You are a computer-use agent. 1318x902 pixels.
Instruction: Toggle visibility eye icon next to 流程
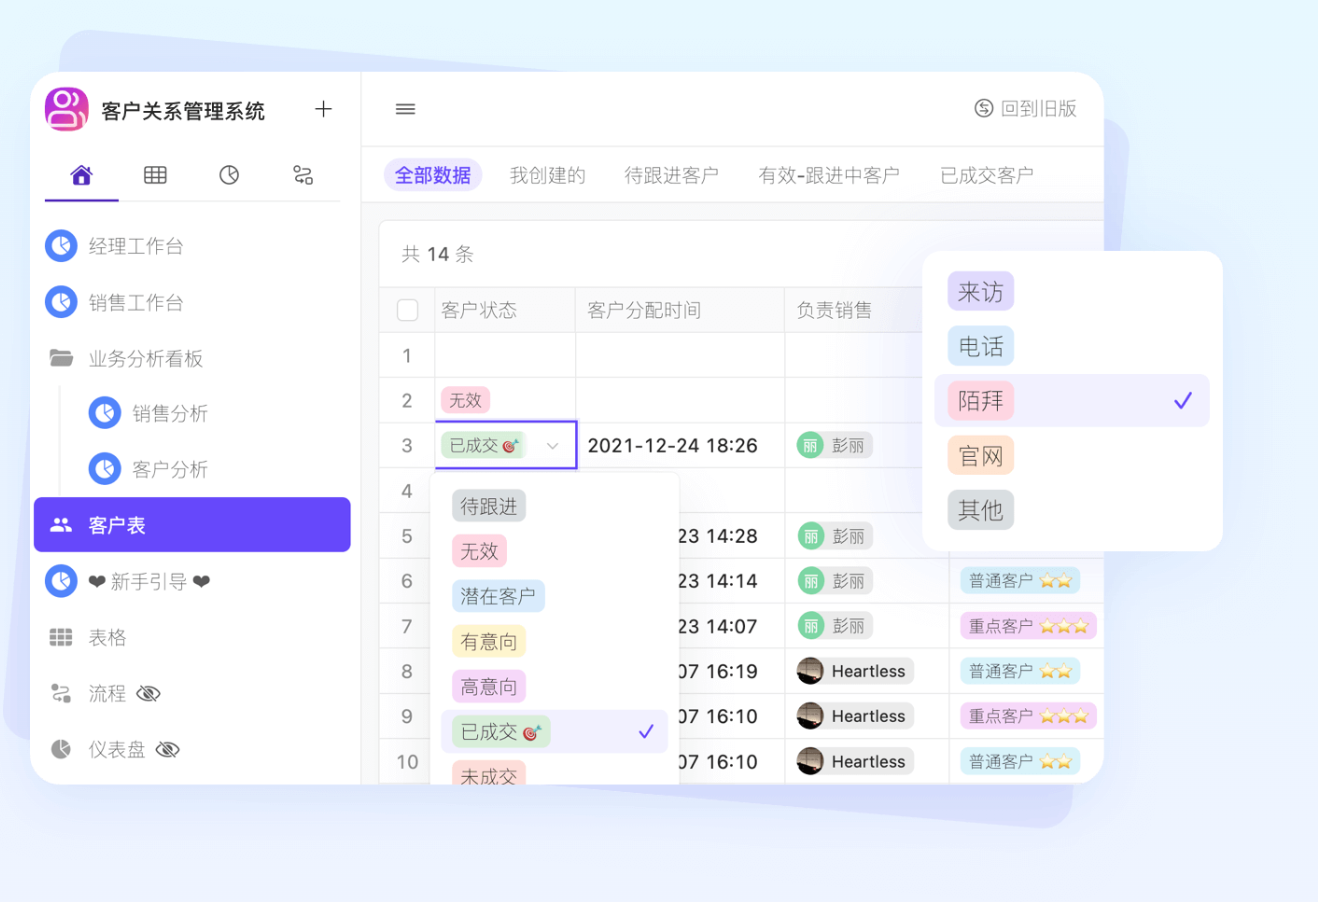[x=149, y=694]
